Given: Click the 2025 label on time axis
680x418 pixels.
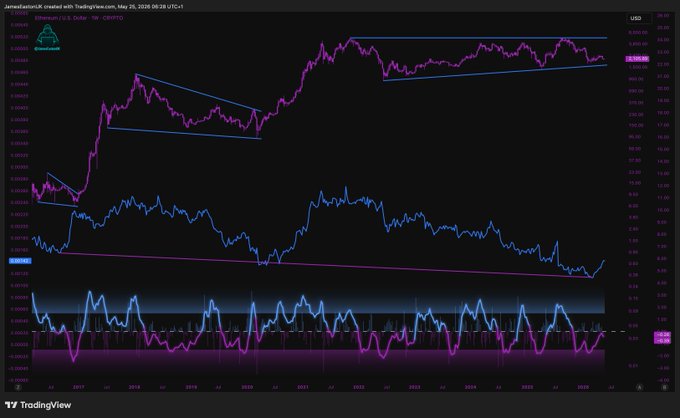Looking at the screenshot, I should click(527, 387).
